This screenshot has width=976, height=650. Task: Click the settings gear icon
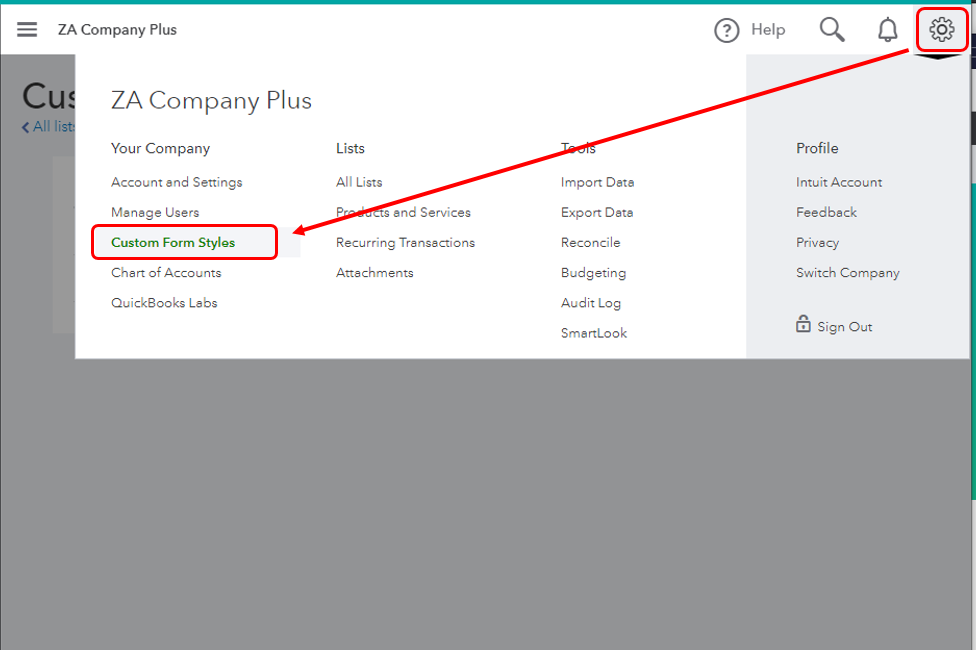[x=942, y=29]
